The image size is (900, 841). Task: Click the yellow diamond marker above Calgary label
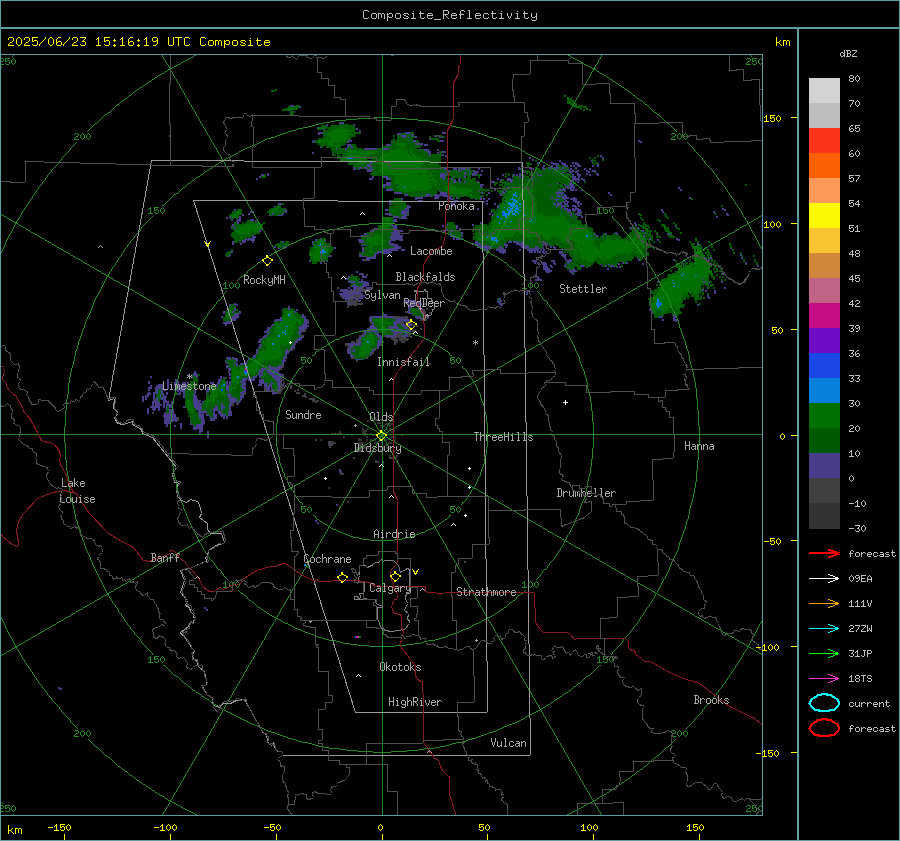tap(395, 576)
